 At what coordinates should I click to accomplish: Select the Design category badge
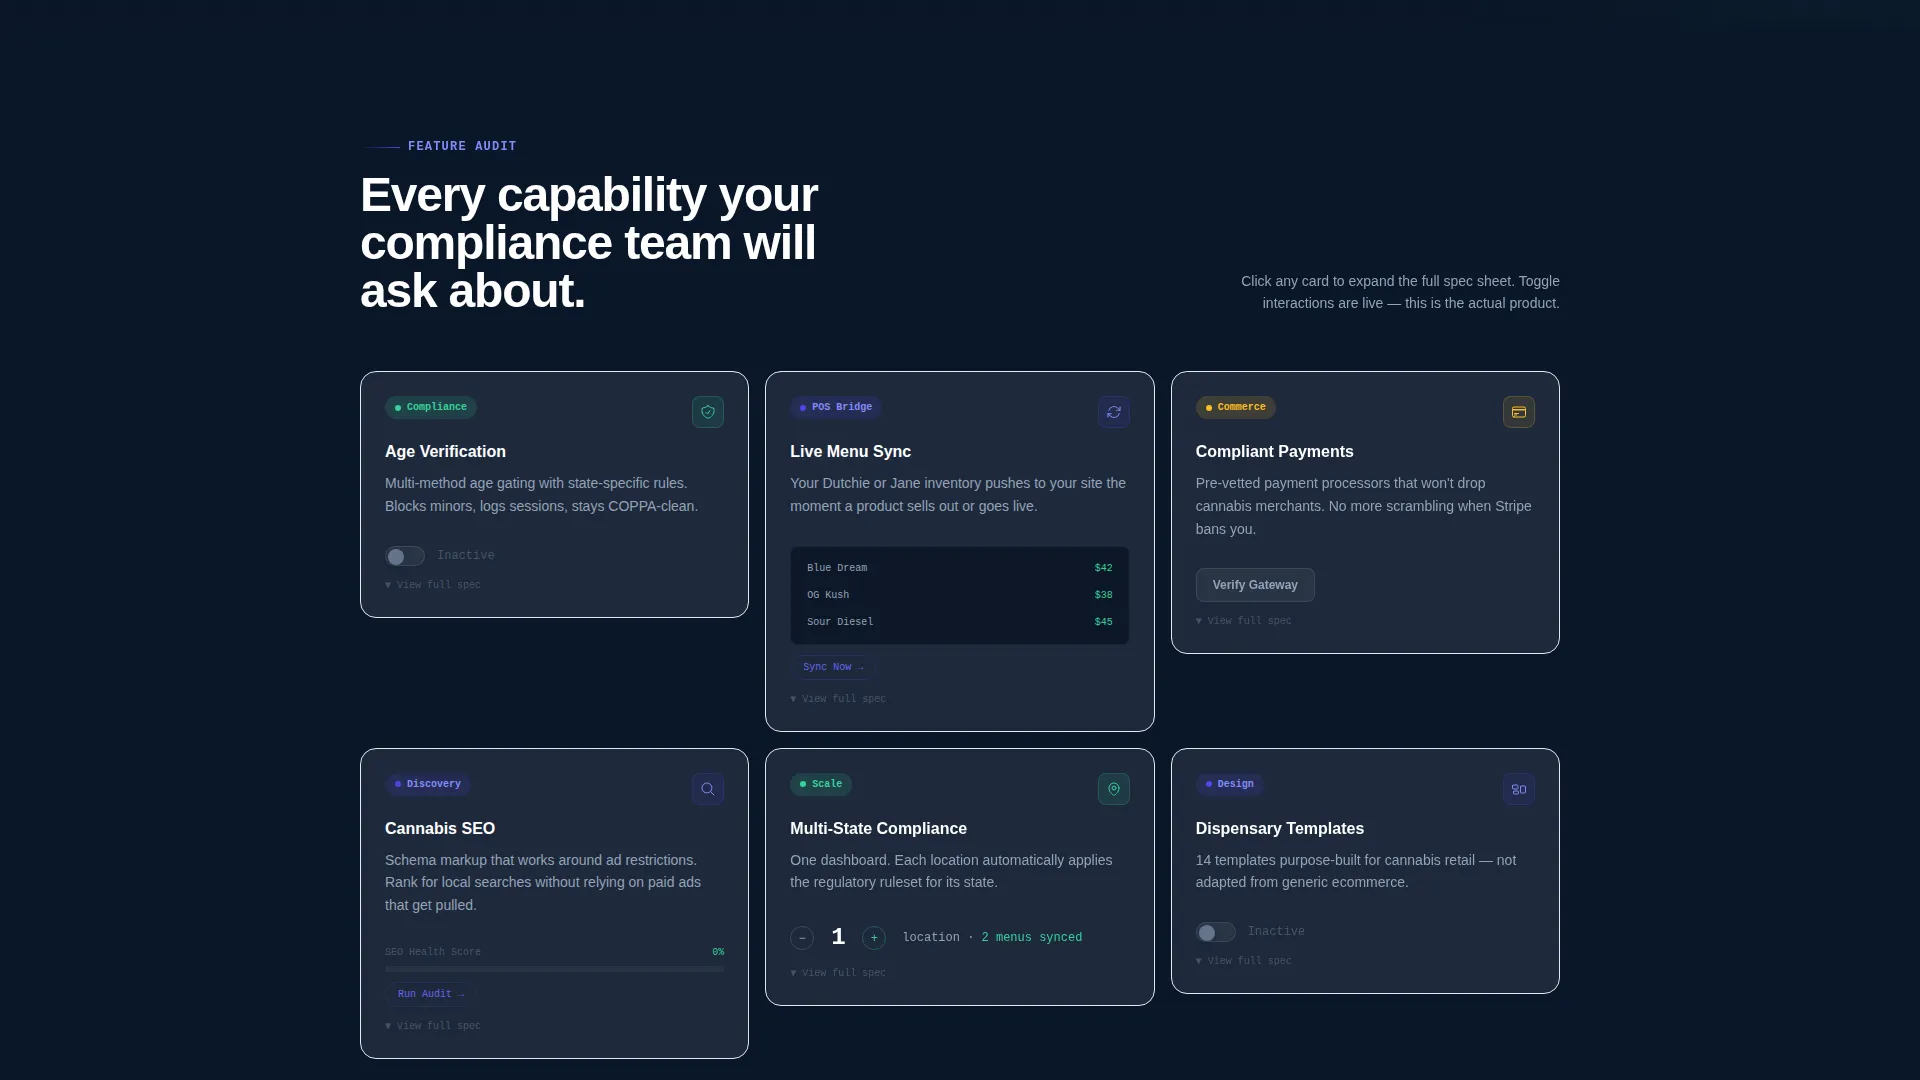[1230, 784]
